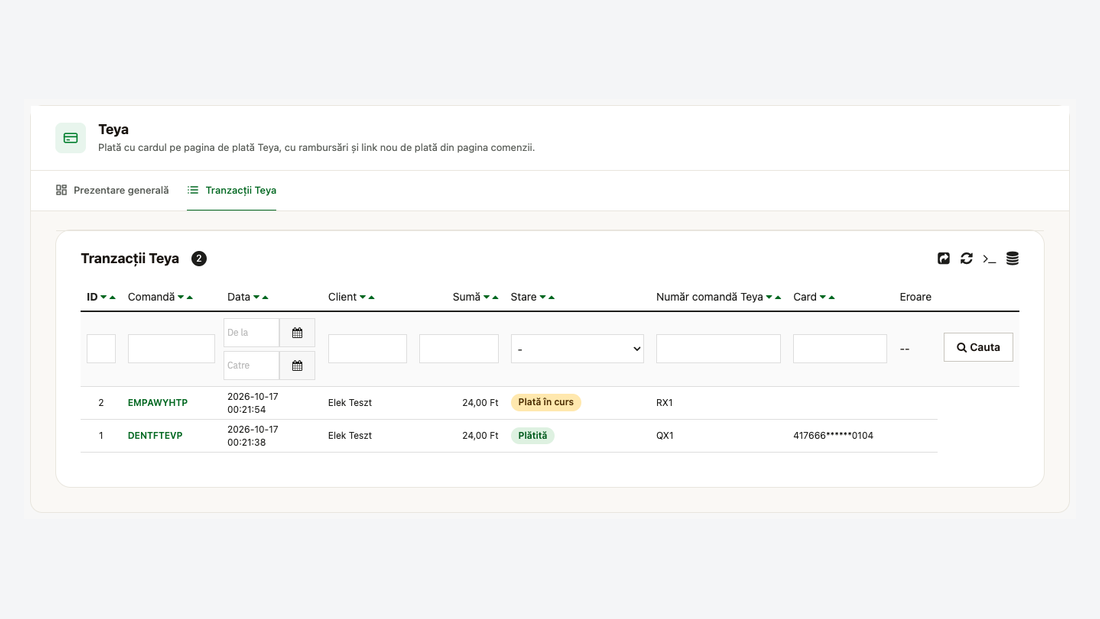Screen dimensions: 1100x619
Task: Click the Plată în curs status badge
Action: tap(546, 402)
